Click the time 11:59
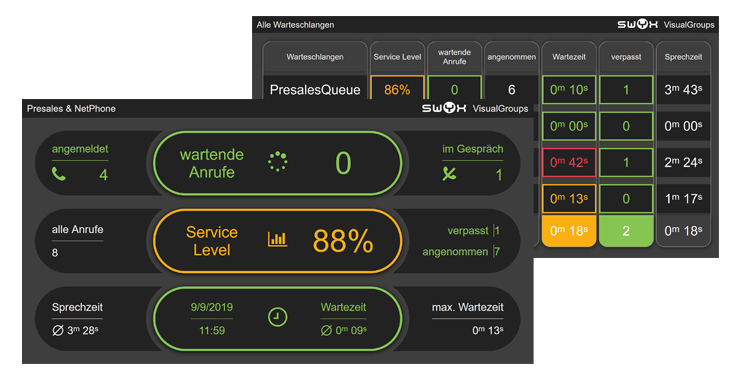 (x=212, y=330)
